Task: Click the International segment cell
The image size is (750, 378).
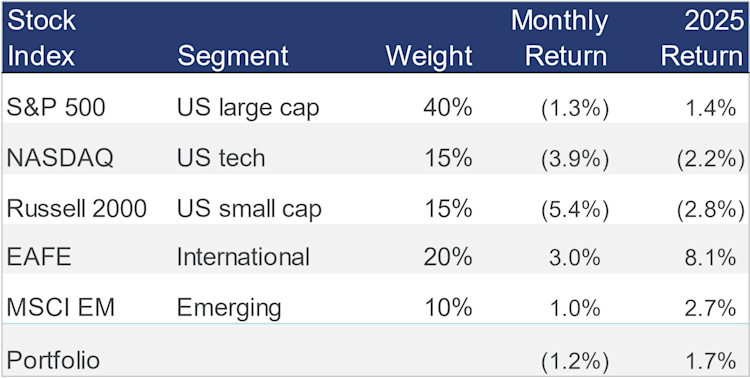Action: pyautogui.click(x=243, y=257)
